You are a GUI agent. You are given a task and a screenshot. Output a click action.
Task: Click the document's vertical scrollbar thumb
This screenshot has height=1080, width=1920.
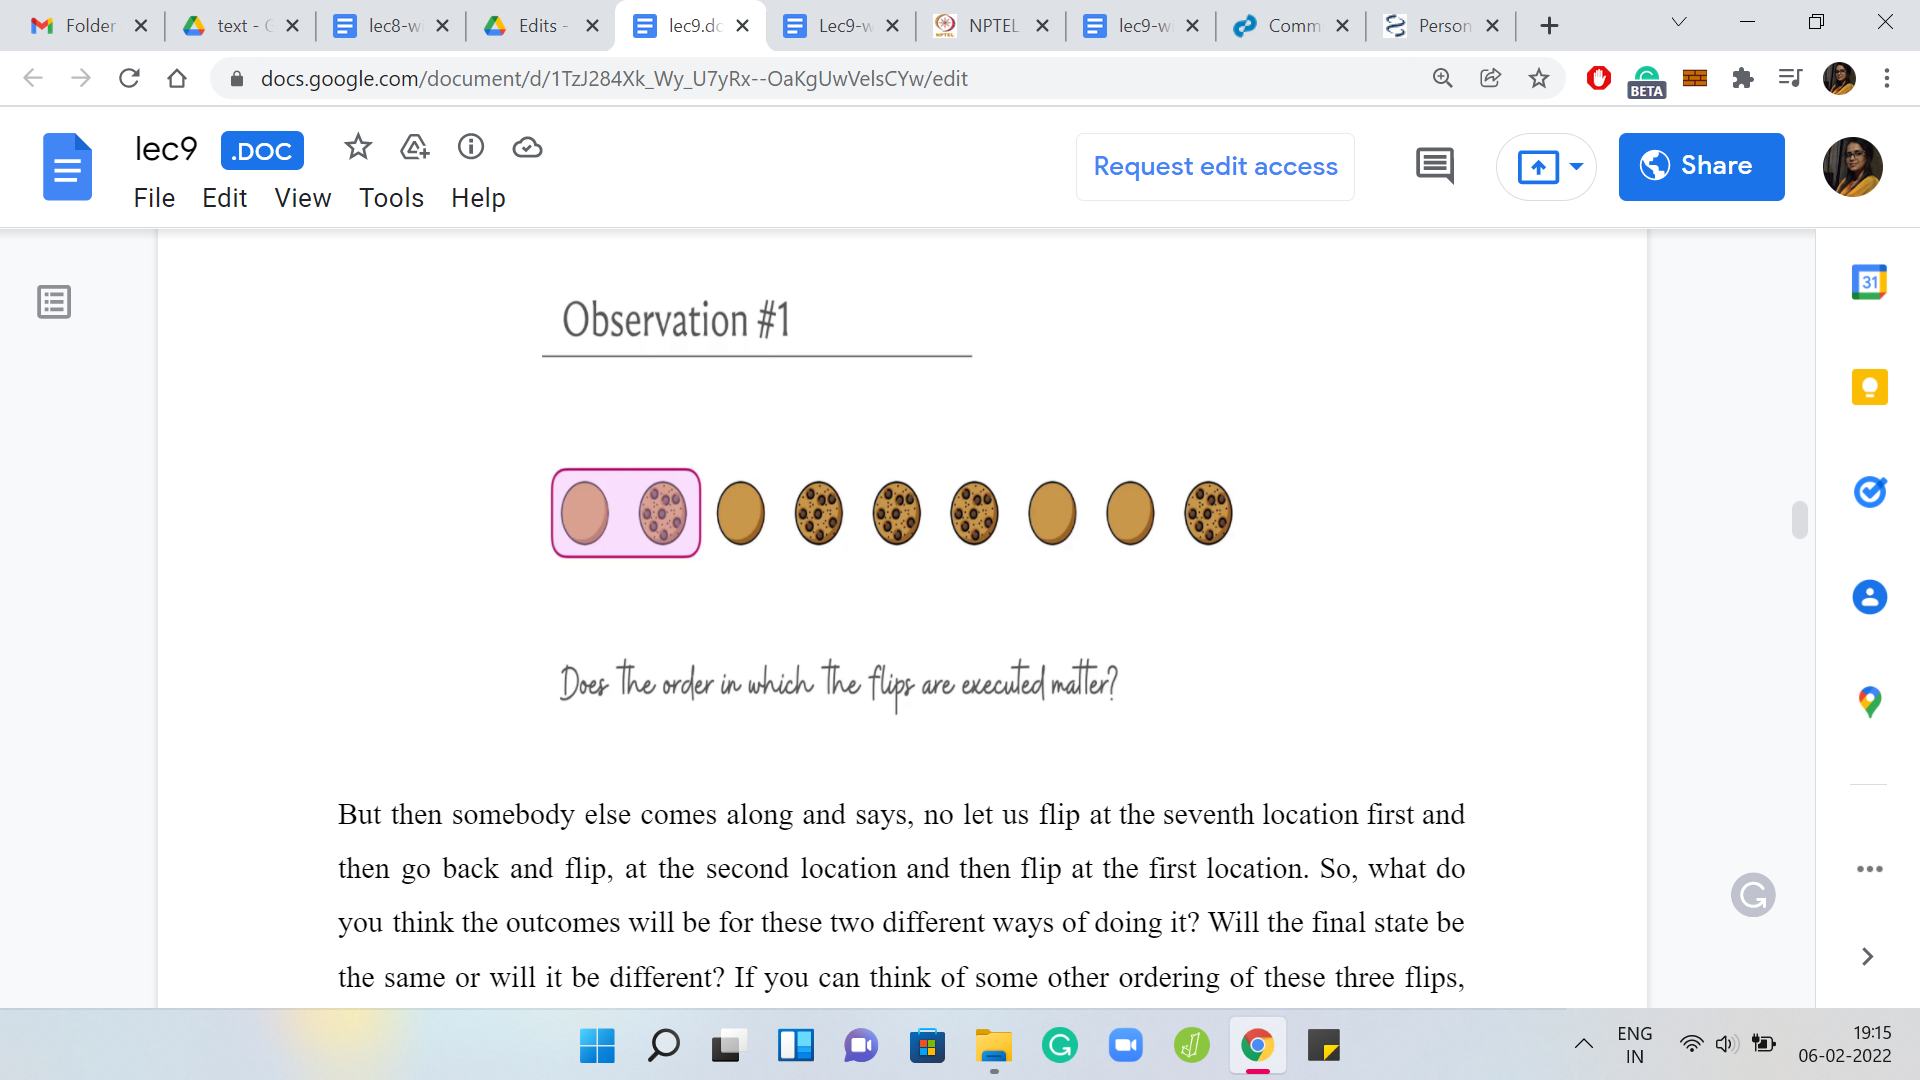pyautogui.click(x=1800, y=520)
